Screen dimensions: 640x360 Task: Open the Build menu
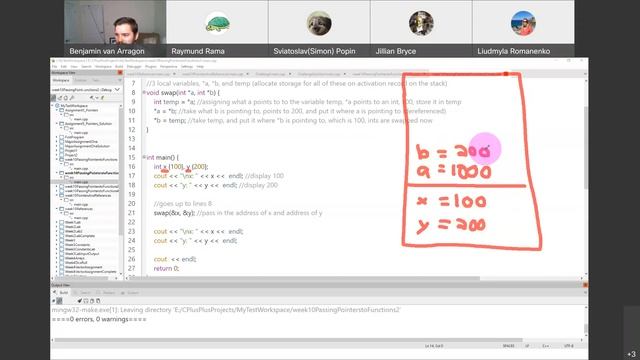[119, 67]
